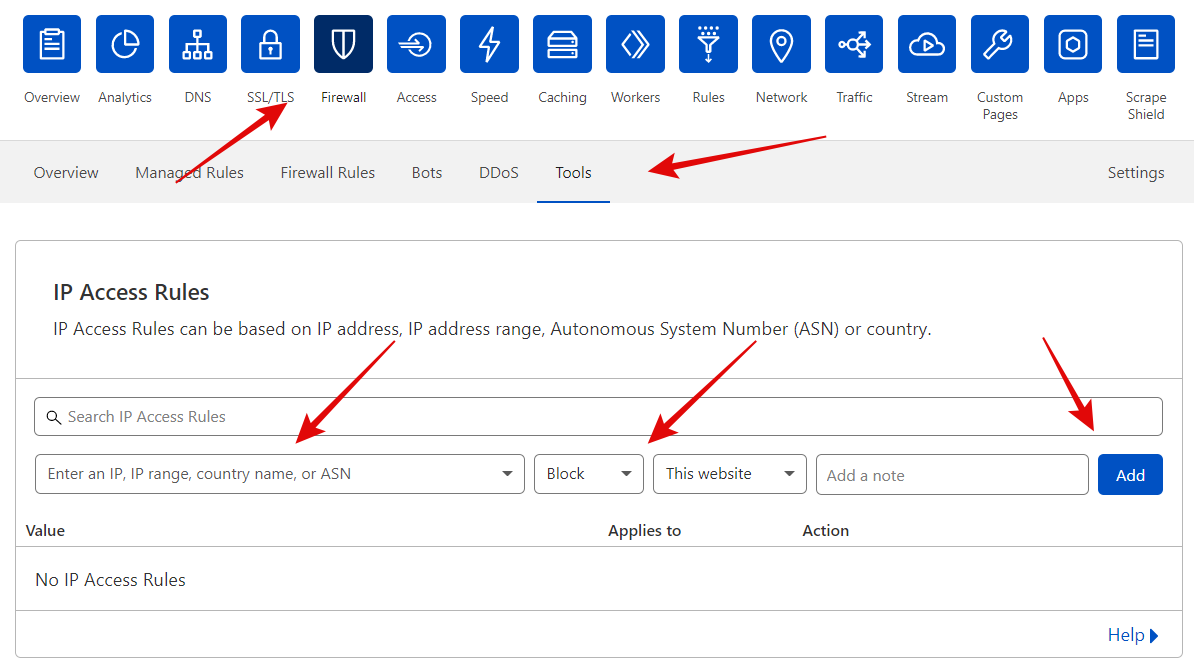Switch to the DDoS tab
The height and width of the screenshot is (667, 1194).
tap(499, 173)
